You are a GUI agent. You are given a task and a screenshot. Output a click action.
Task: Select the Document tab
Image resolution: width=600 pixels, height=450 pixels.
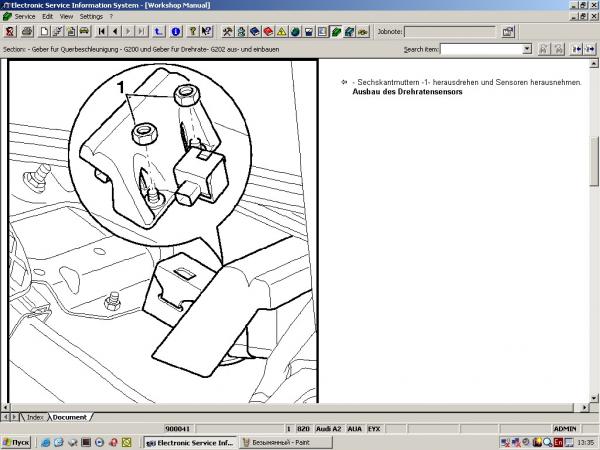70,417
